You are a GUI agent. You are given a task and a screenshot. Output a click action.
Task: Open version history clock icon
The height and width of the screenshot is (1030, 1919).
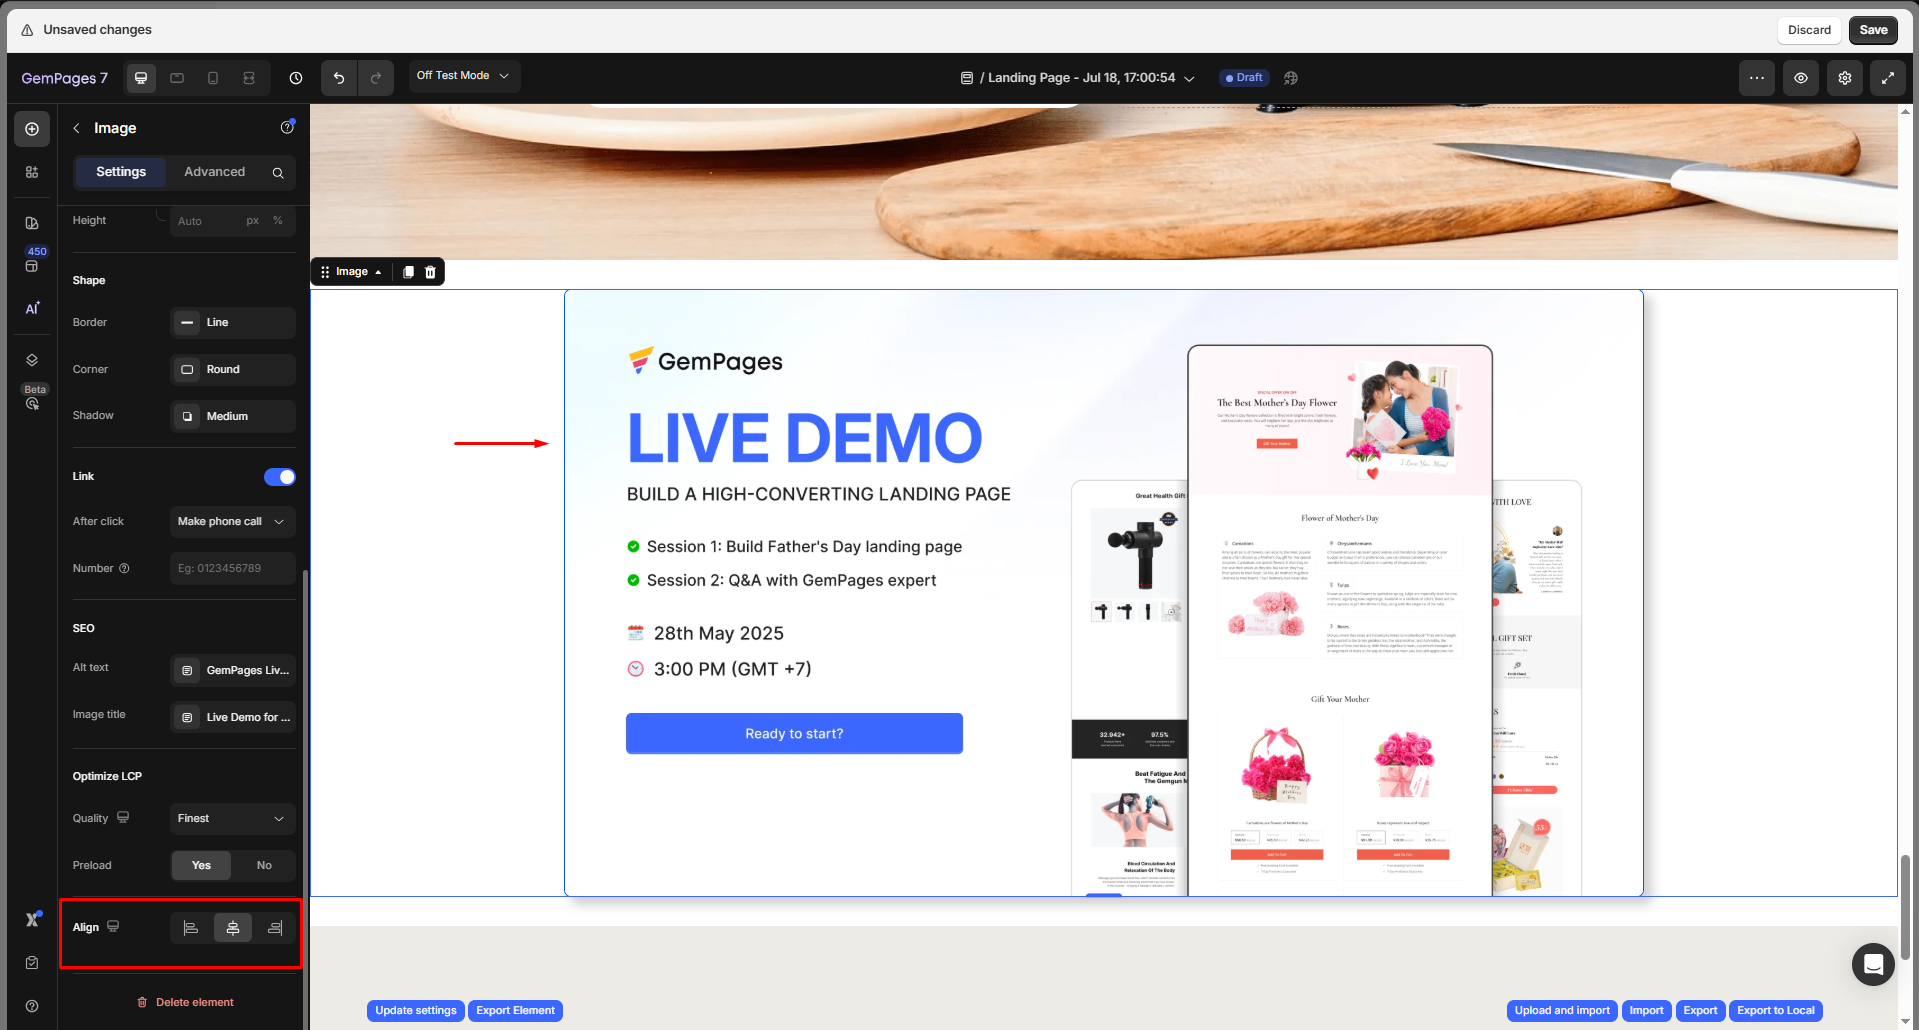[x=296, y=78]
